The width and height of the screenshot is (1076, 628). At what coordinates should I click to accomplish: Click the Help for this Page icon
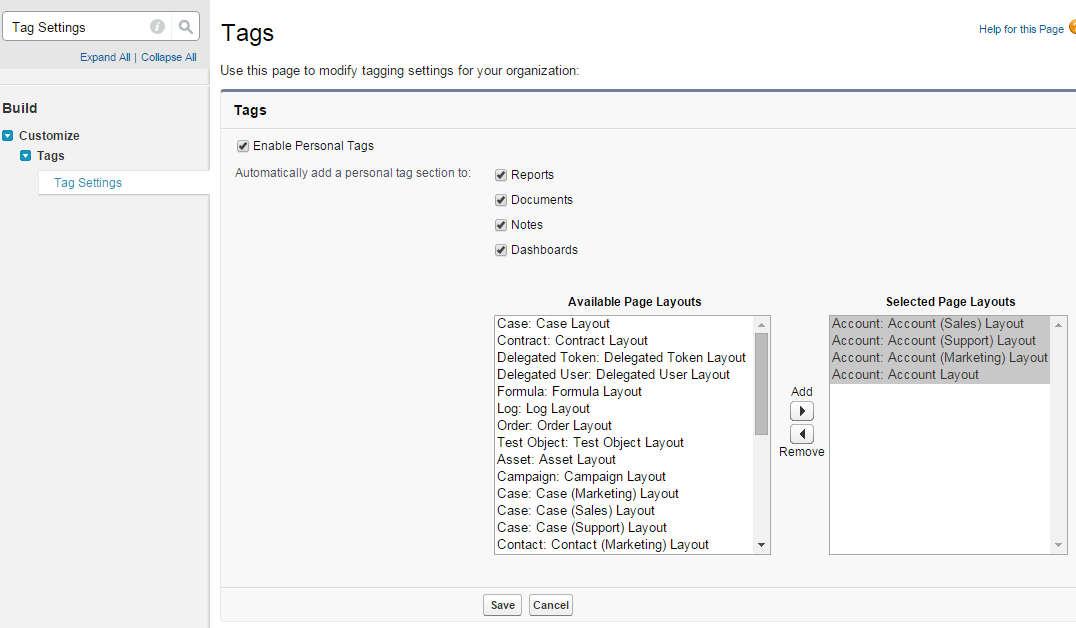click(x=1072, y=28)
